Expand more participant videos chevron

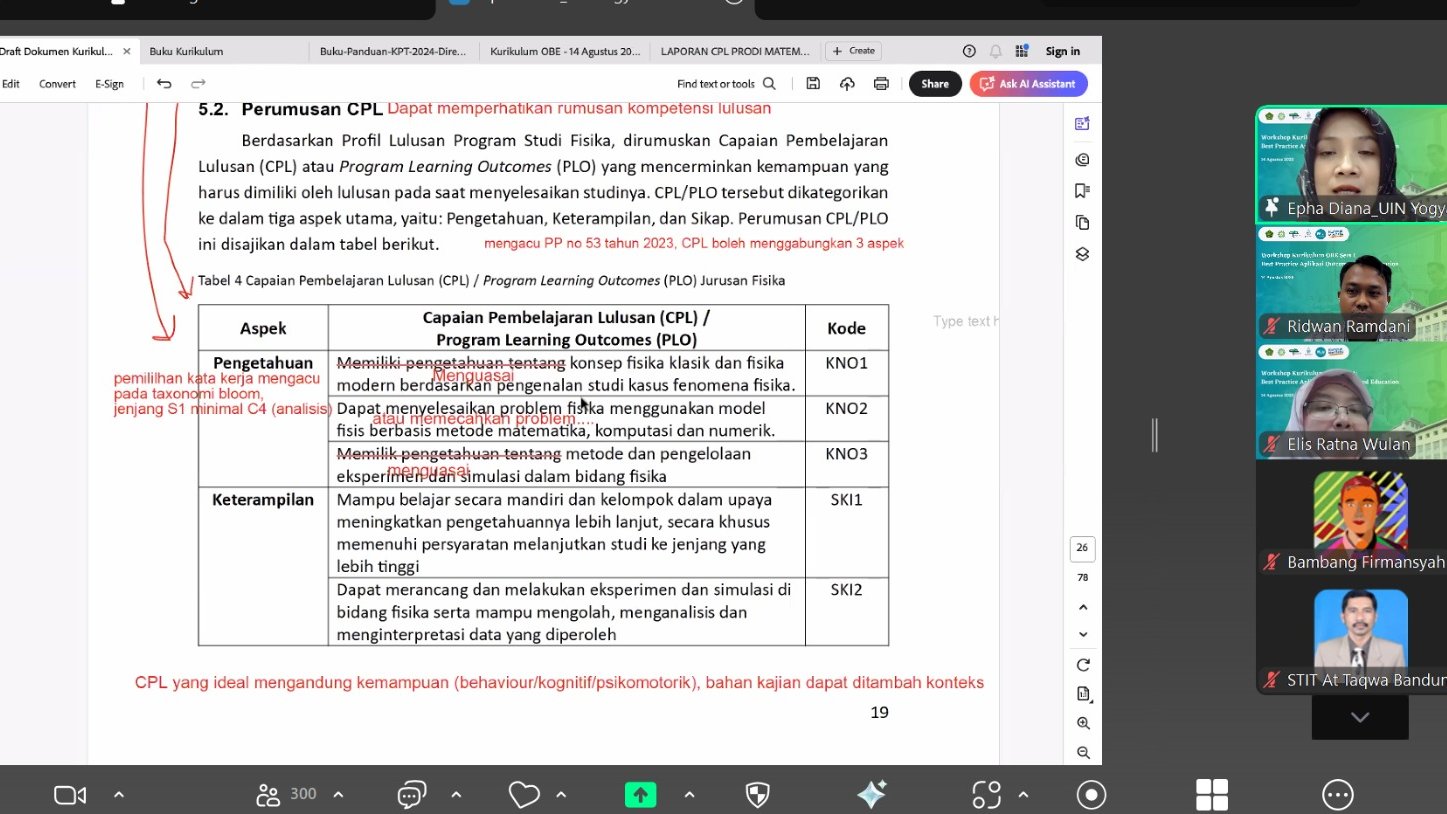(1359, 717)
